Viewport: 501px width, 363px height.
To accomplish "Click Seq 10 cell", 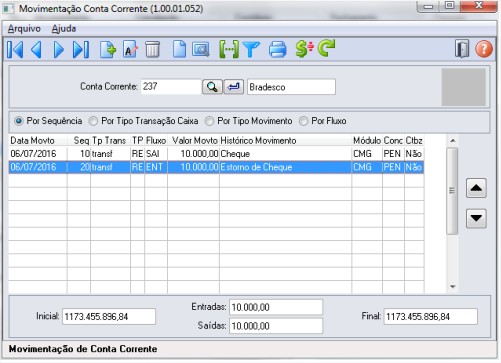I will coord(79,154).
